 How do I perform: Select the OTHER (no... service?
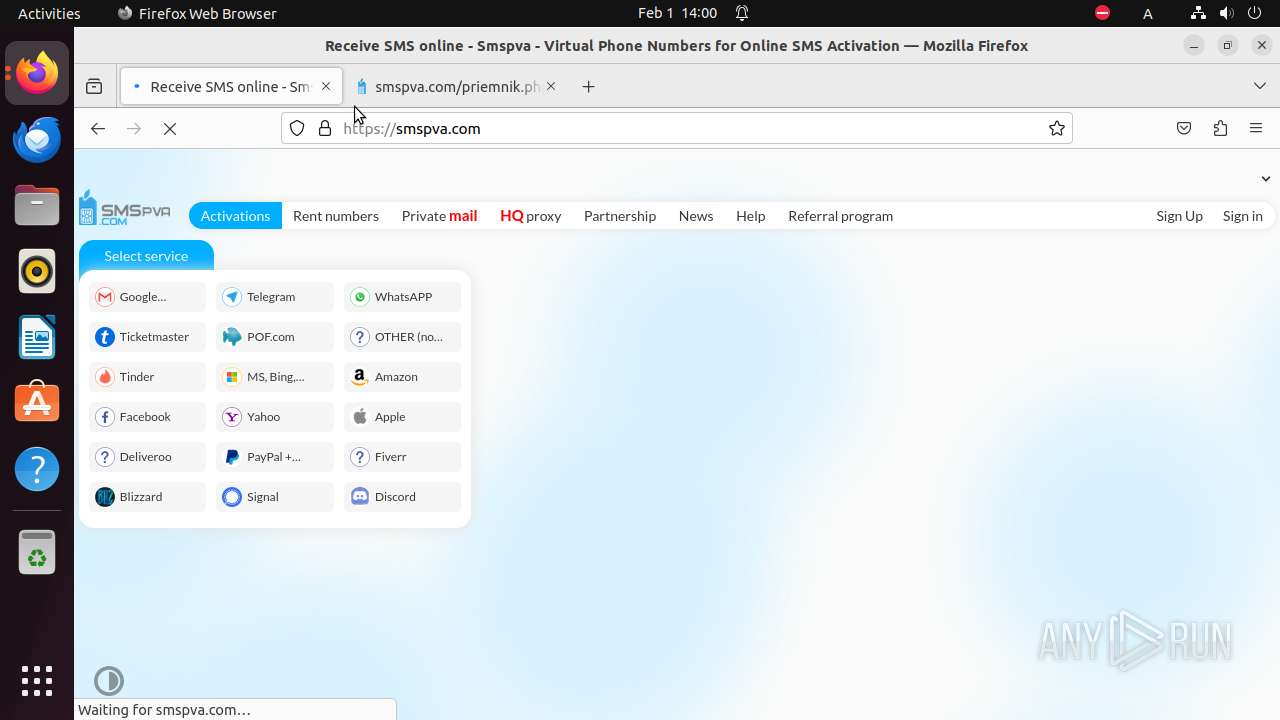click(x=403, y=337)
